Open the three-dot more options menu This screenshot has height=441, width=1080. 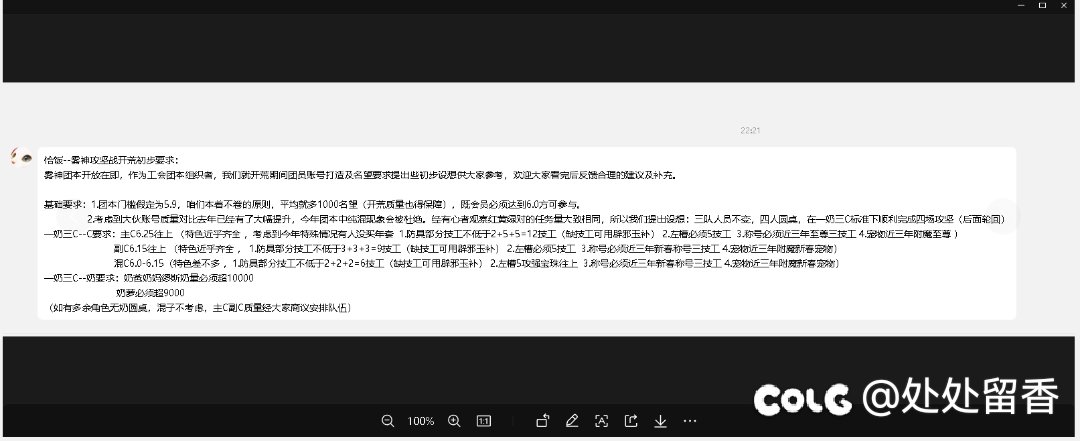(x=690, y=421)
